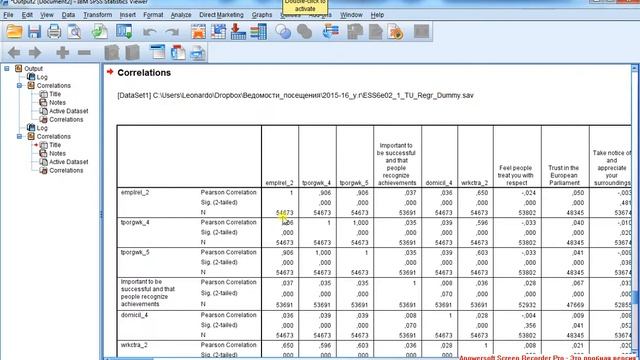Screen dimensions: 640x360
Task: Select the last Correlations table item in outline
Action: click(66, 171)
